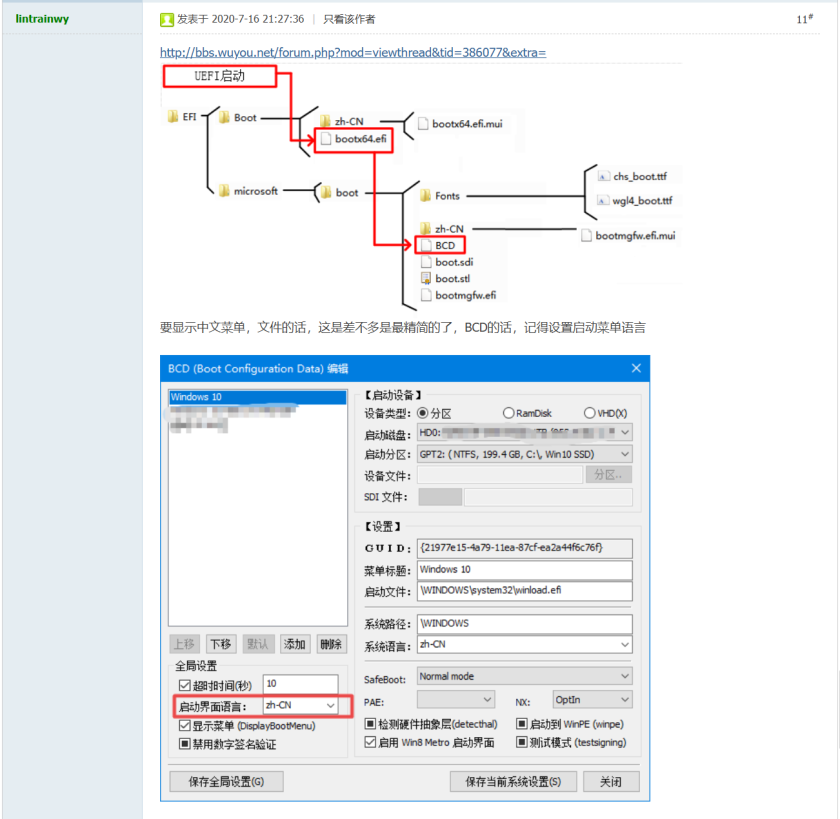840x819 pixels.
Task: Click the 设备文件 input field
Action: pos(500,475)
